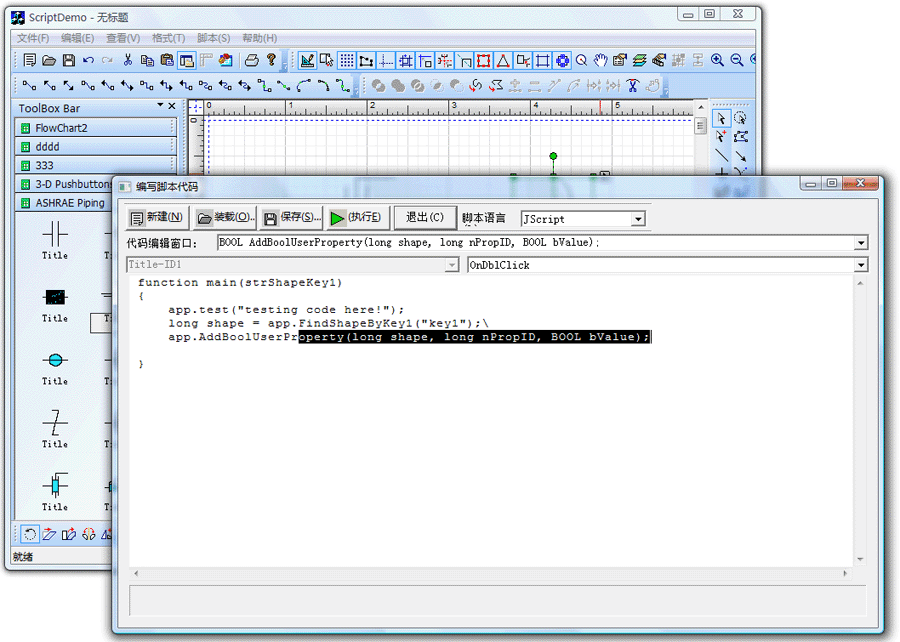Select the Pan hand tool

[x=600, y=60]
